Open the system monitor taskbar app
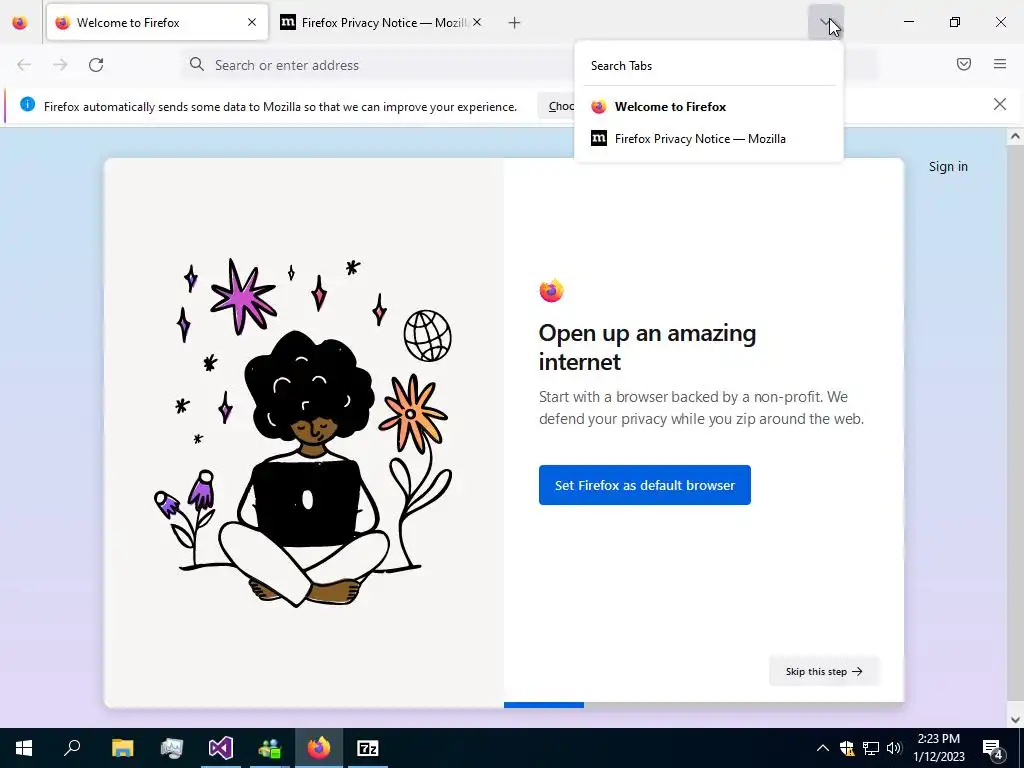The width and height of the screenshot is (1024, 768). coord(171,748)
